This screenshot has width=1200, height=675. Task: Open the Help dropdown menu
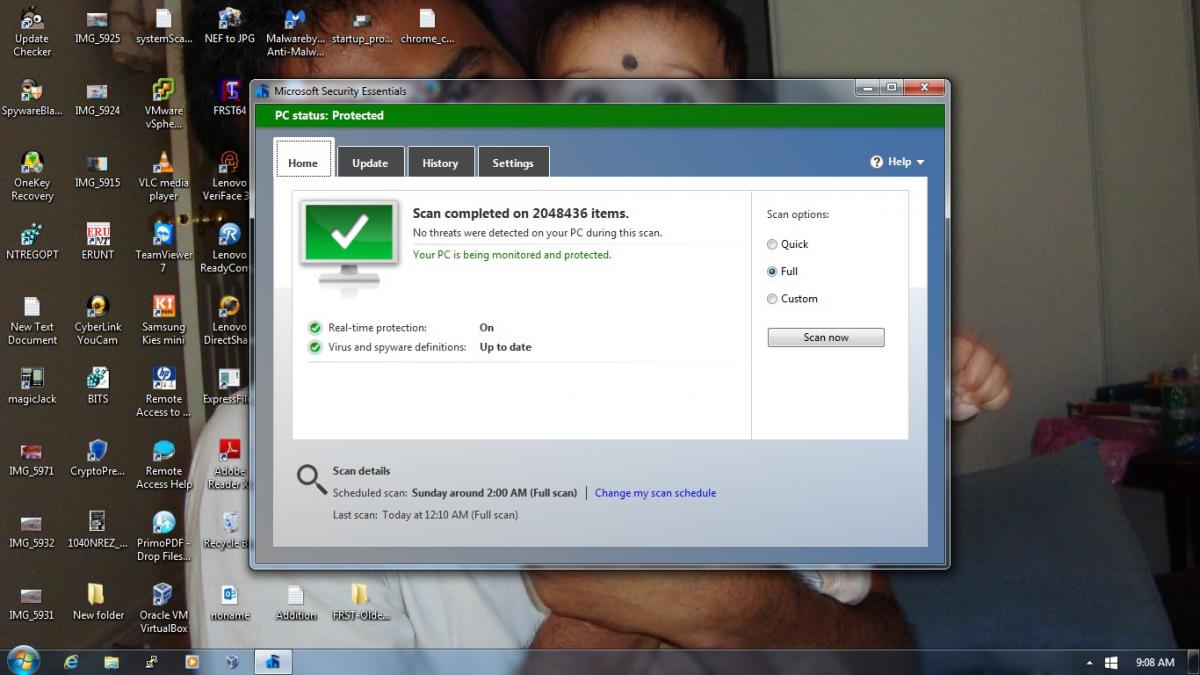pyautogui.click(x=897, y=162)
